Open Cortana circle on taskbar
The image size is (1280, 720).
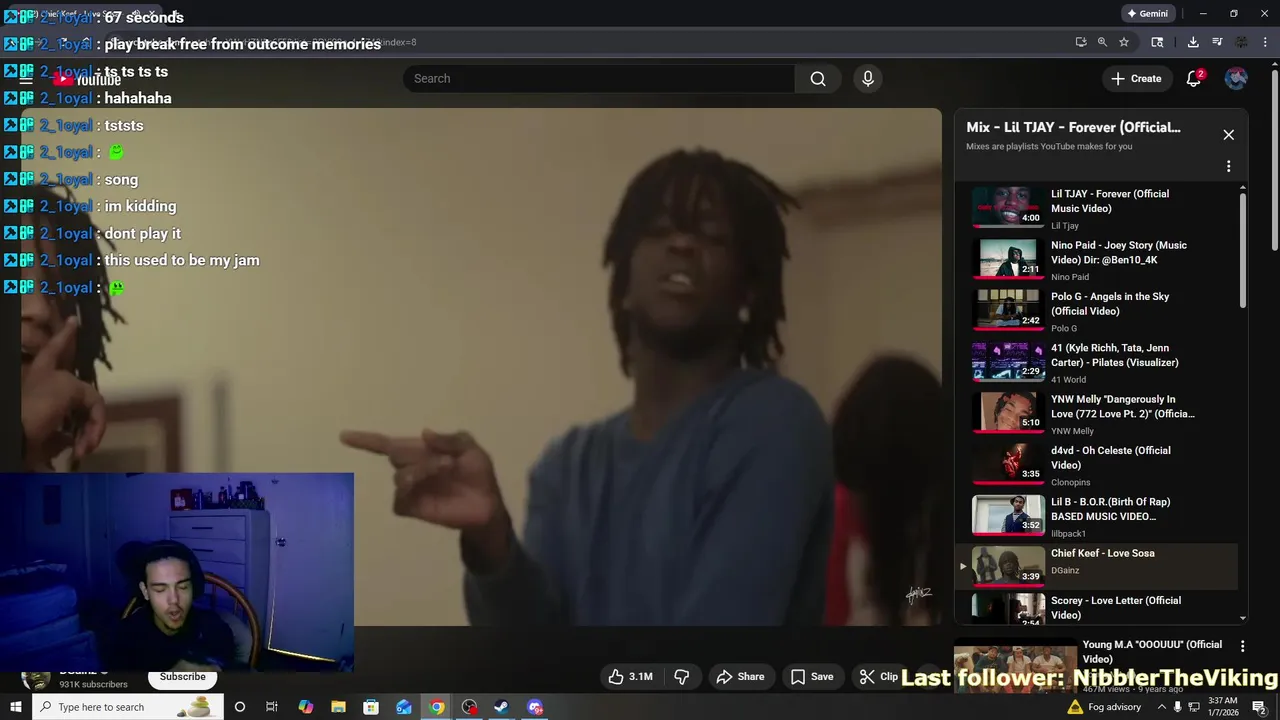point(240,707)
